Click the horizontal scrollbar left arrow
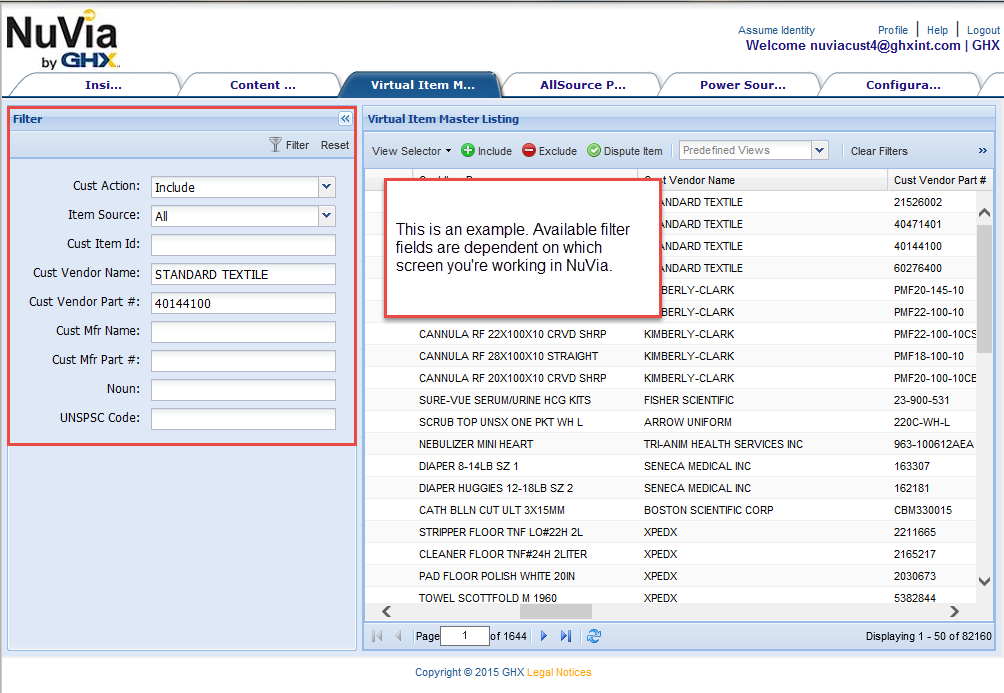This screenshot has width=1004, height=693. tap(386, 612)
